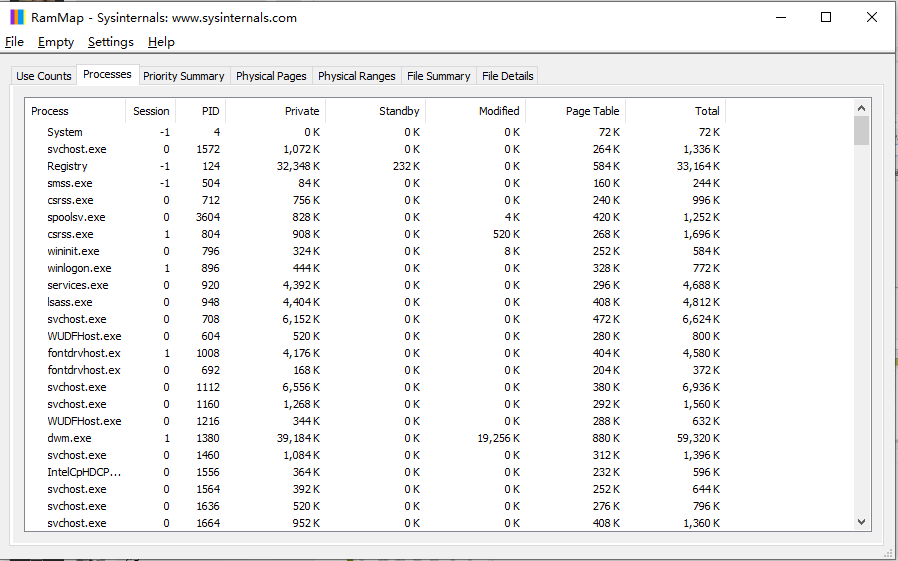Click the scrollbar down arrow
Screen dimensions: 898x561
tap(862, 522)
